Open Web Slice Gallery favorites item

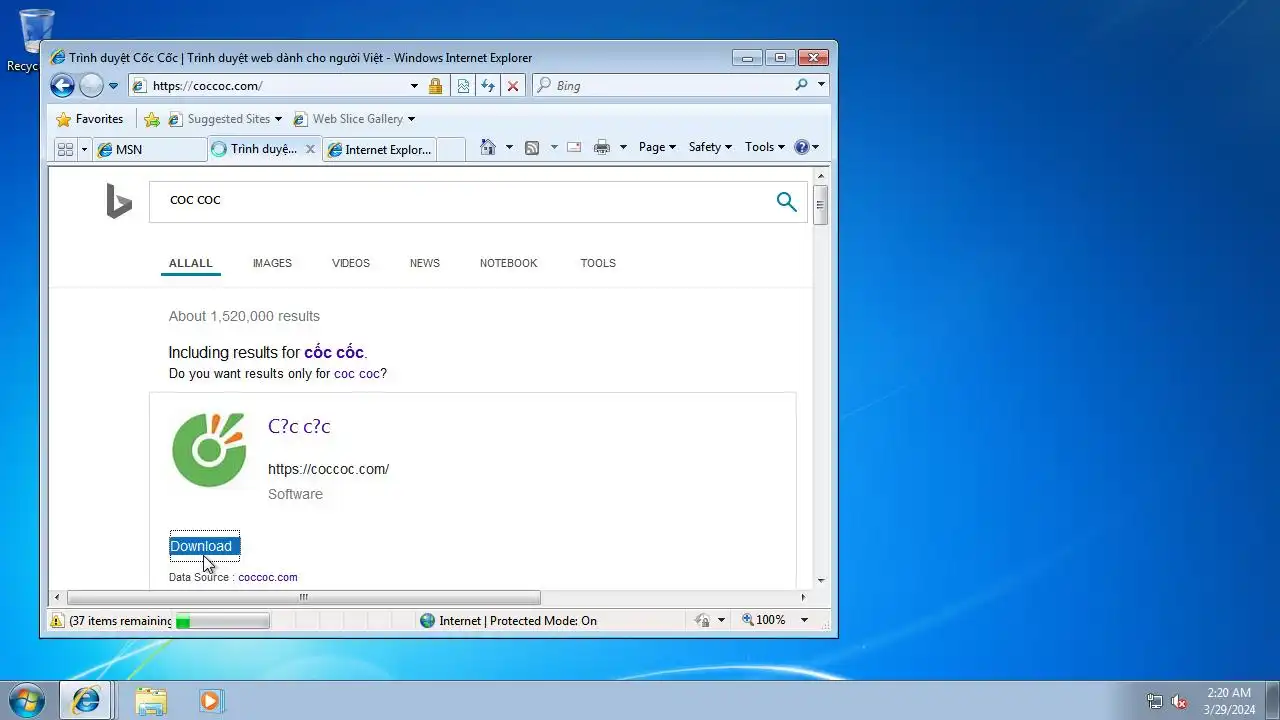354,119
